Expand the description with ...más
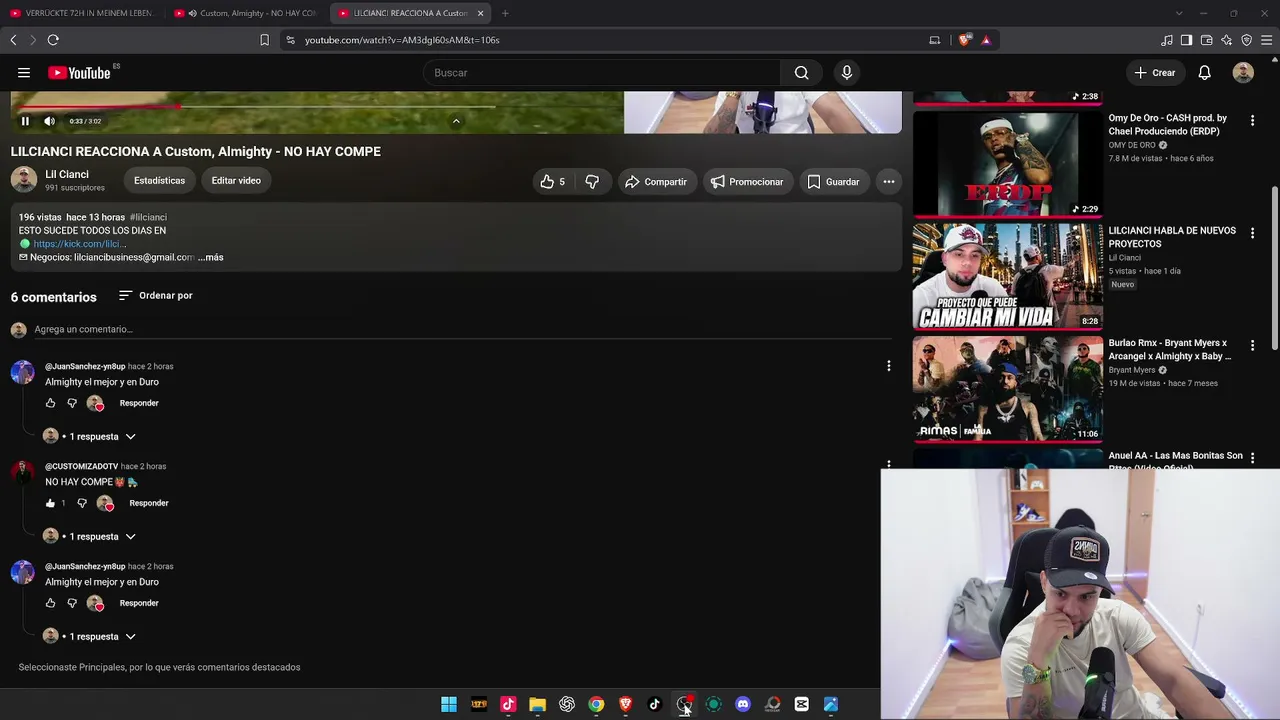This screenshot has height=720, width=1280. (x=210, y=257)
